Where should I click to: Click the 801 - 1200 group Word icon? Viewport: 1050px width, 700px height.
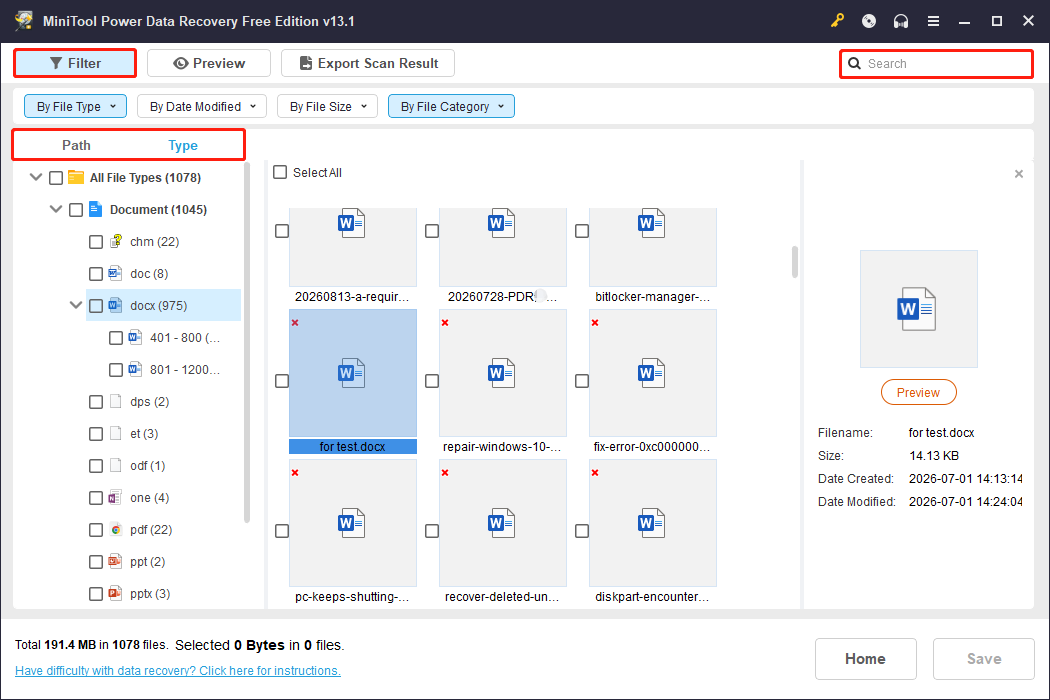[x=135, y=369]
